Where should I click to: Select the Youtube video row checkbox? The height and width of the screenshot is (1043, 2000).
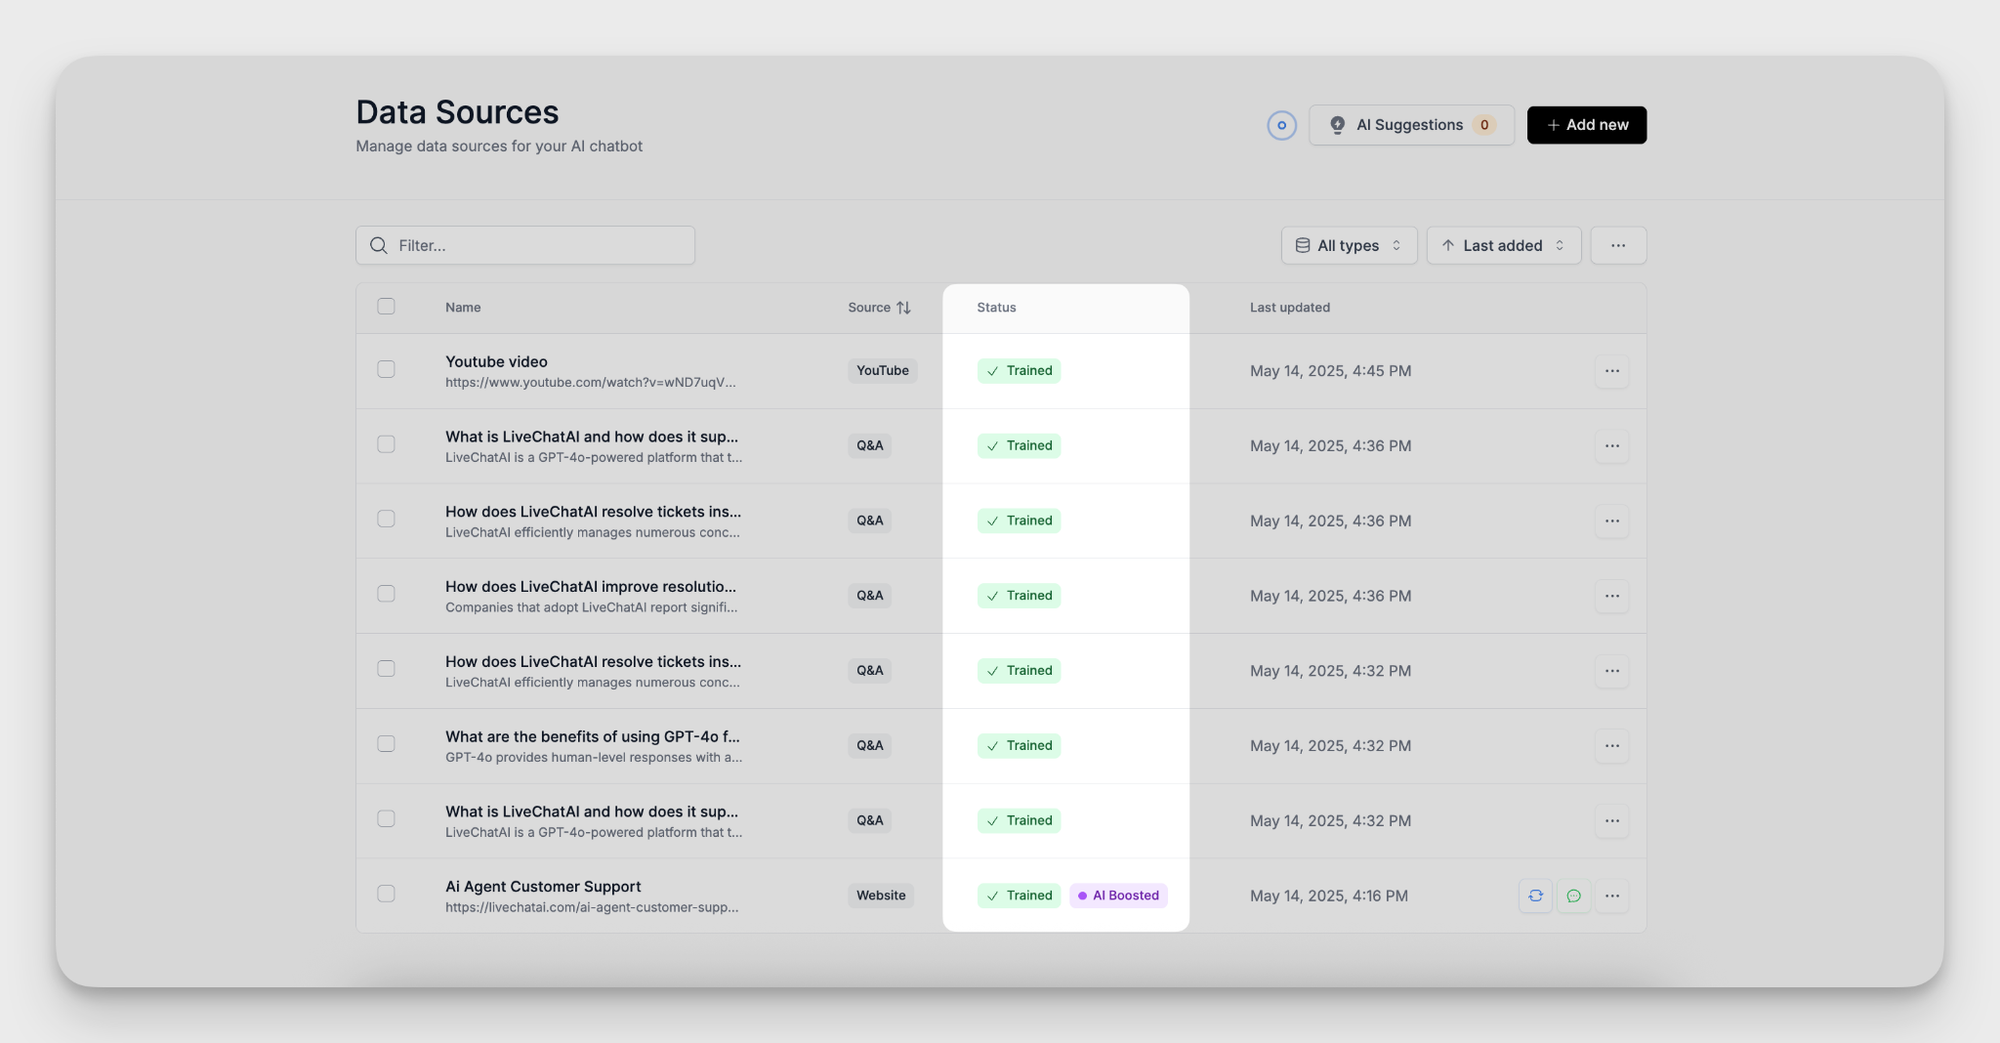point(386,369)
